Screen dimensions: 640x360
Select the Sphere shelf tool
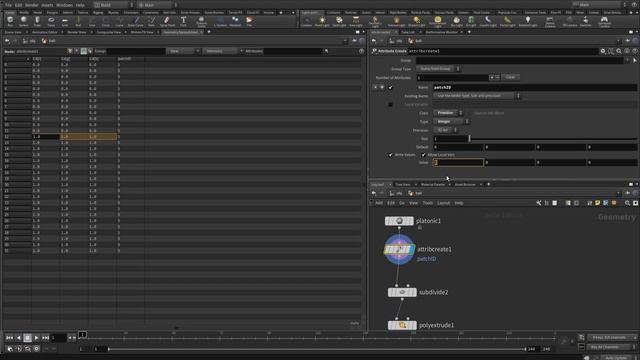[24, 21]
